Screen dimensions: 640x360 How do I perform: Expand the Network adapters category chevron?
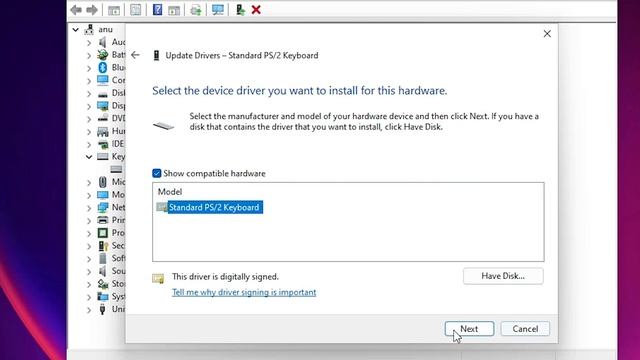tap(89, 208)
